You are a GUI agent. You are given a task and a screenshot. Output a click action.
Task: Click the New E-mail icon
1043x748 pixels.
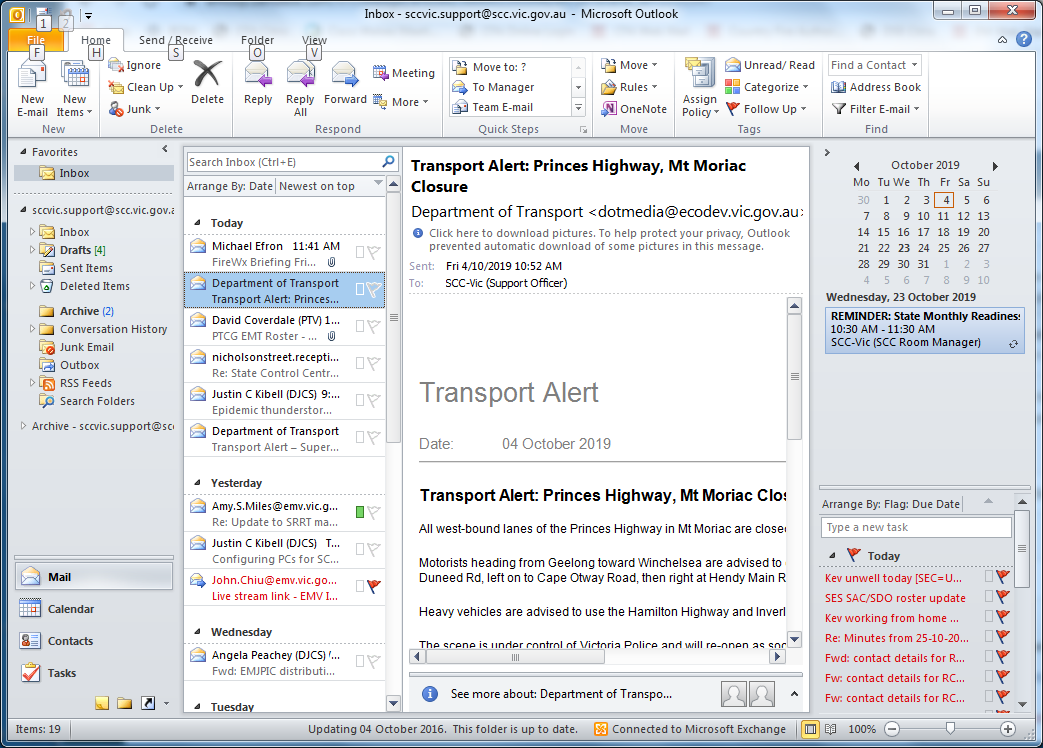point(33,76)
